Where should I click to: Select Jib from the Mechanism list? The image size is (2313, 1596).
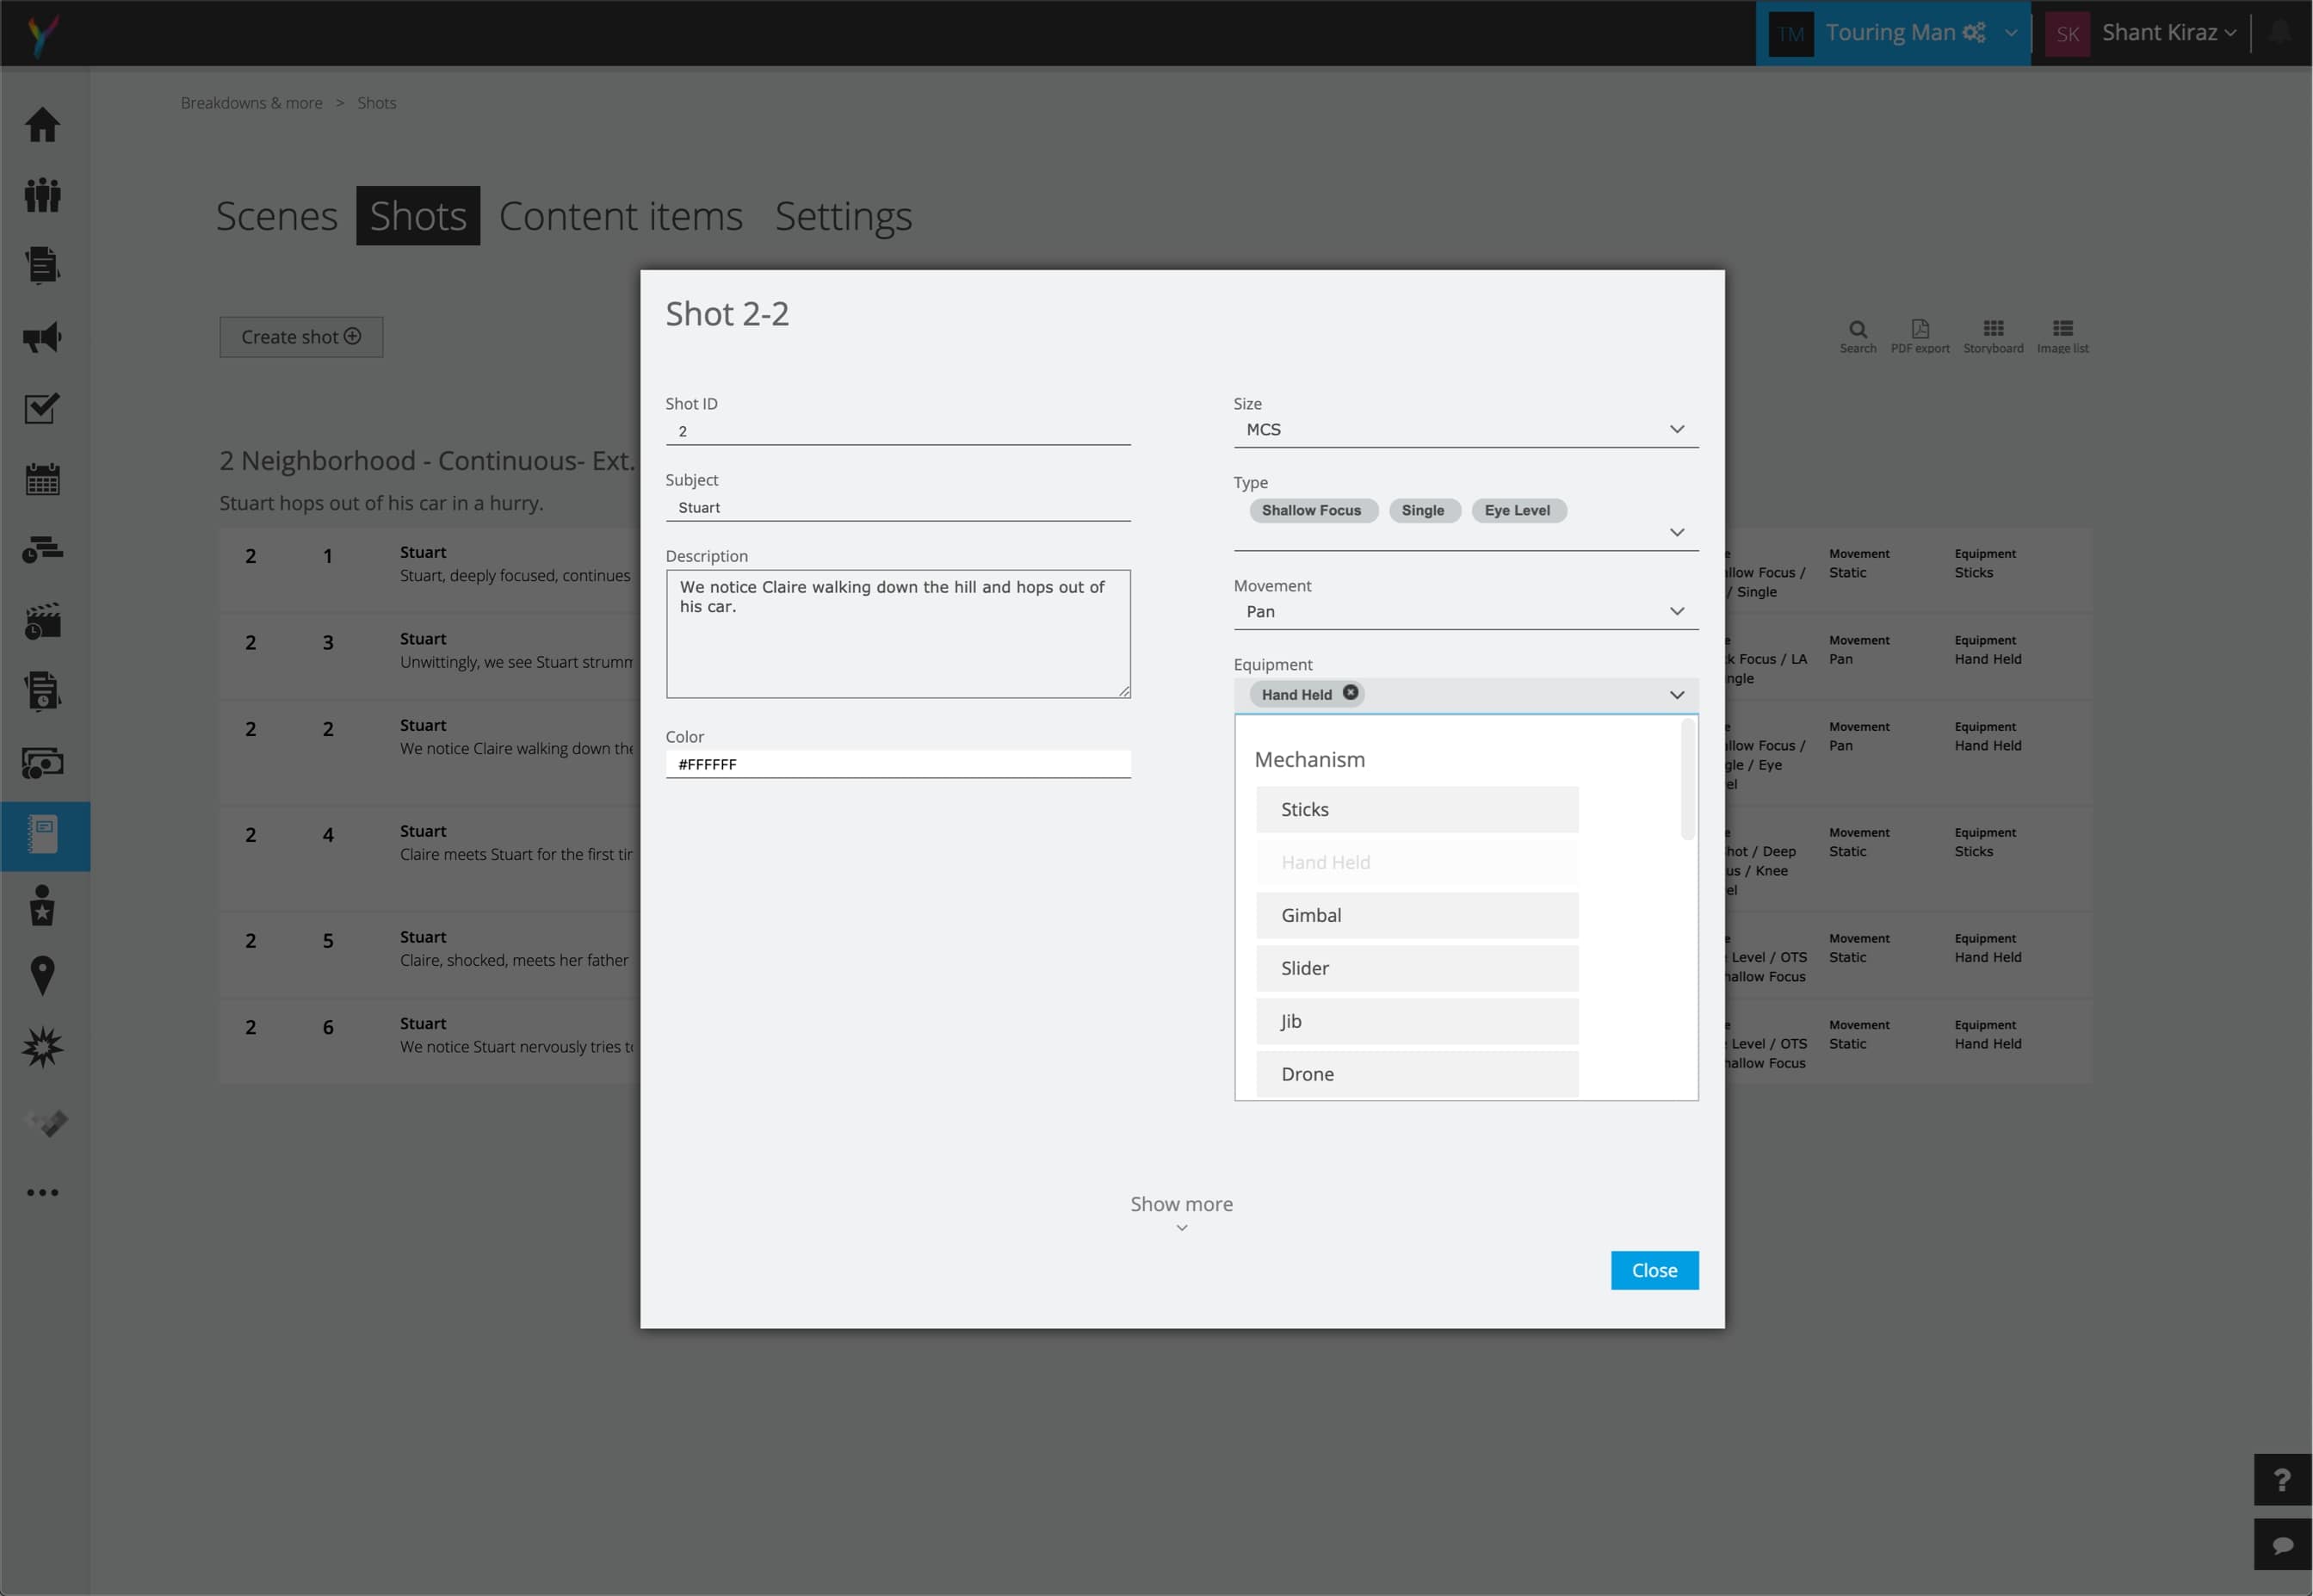[1417, 1021]
